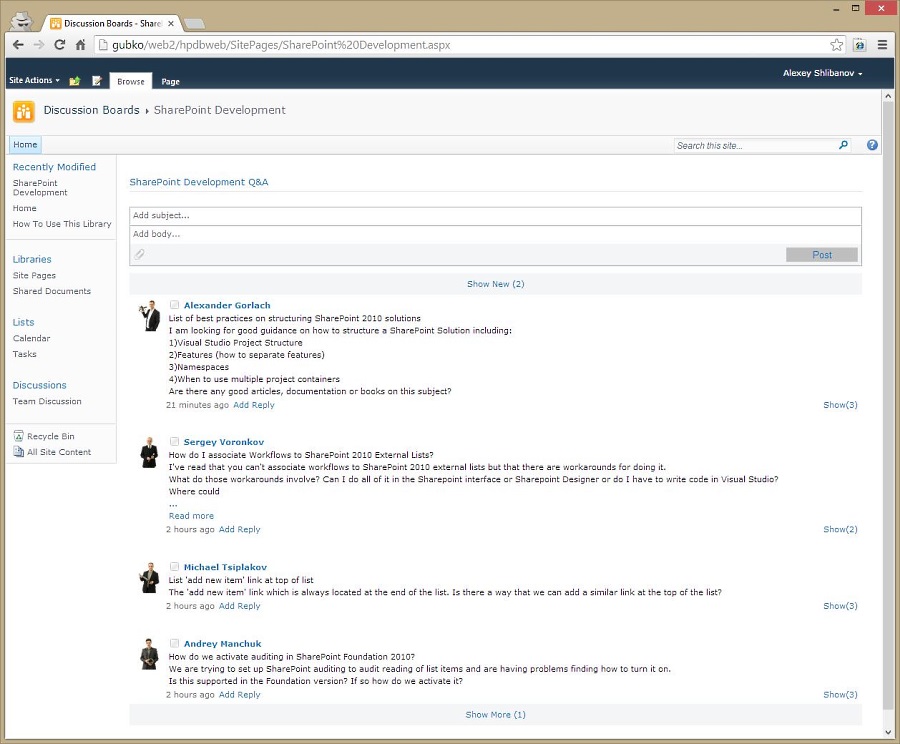Image resolution: width=900 pixels, height=744 pixels.
Task: Select the Home navigation tab
Action: (x=25, y=145)
